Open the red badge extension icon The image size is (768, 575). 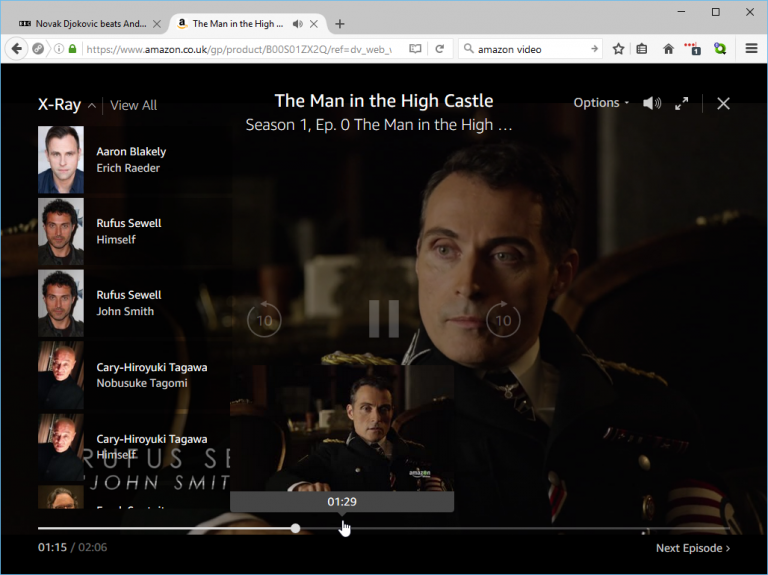[694, 48]
